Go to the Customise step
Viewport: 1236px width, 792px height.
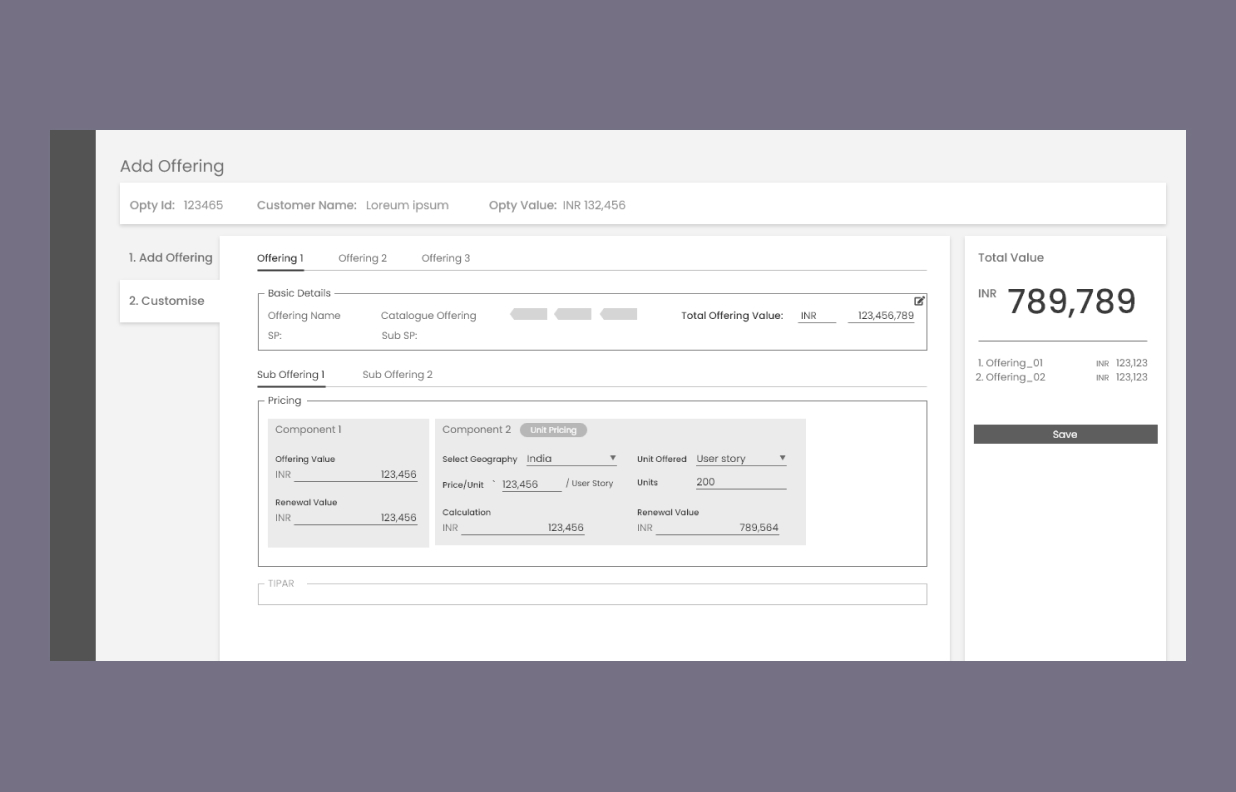[166, 301]
